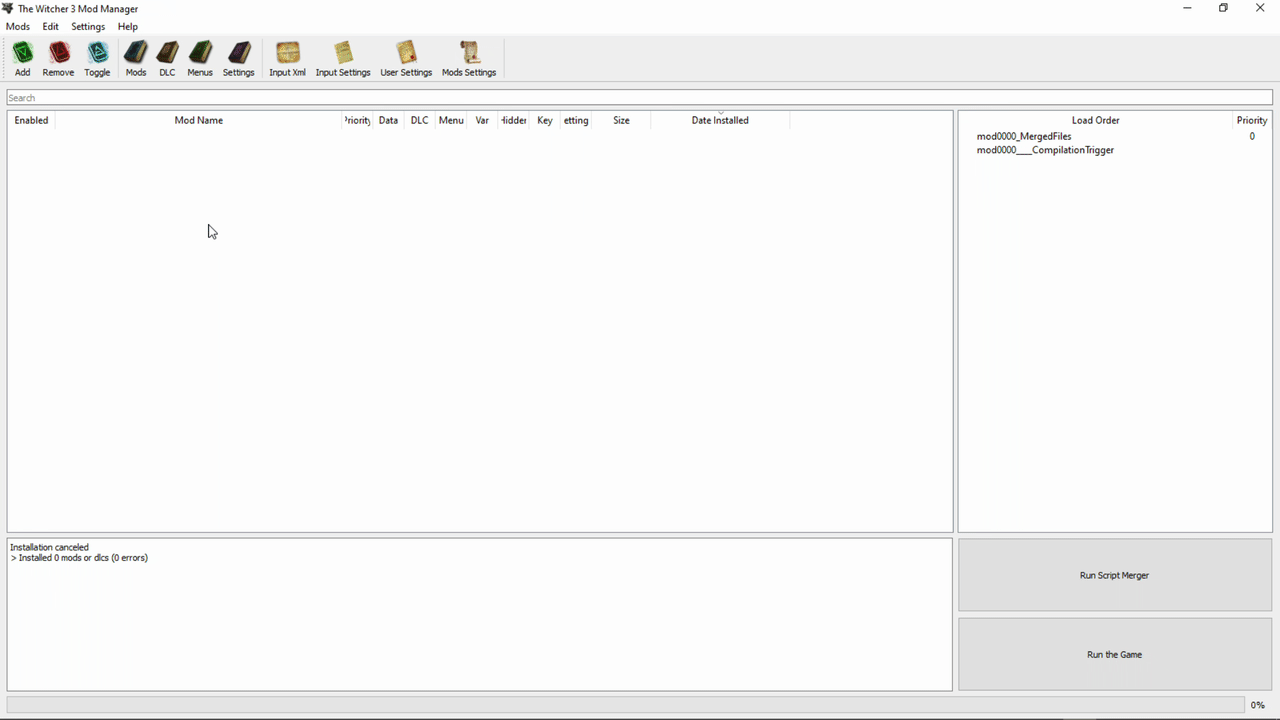Screen dimensions: 1280x720
Task: Minimize the Mod Manager window
Action: [x=1187, y=8]
